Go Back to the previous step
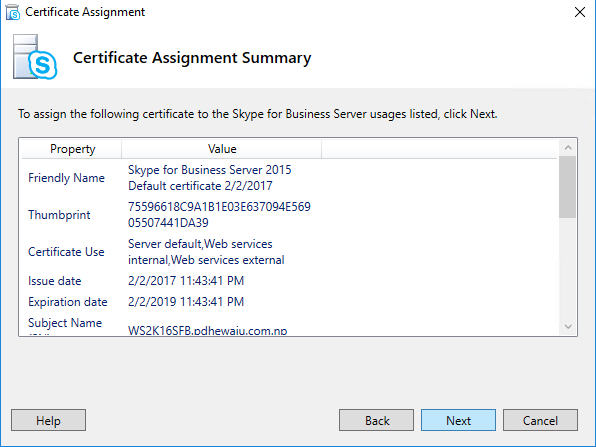Image resolution: width=596 pixels, height=447 pixels. click(376, 420)
